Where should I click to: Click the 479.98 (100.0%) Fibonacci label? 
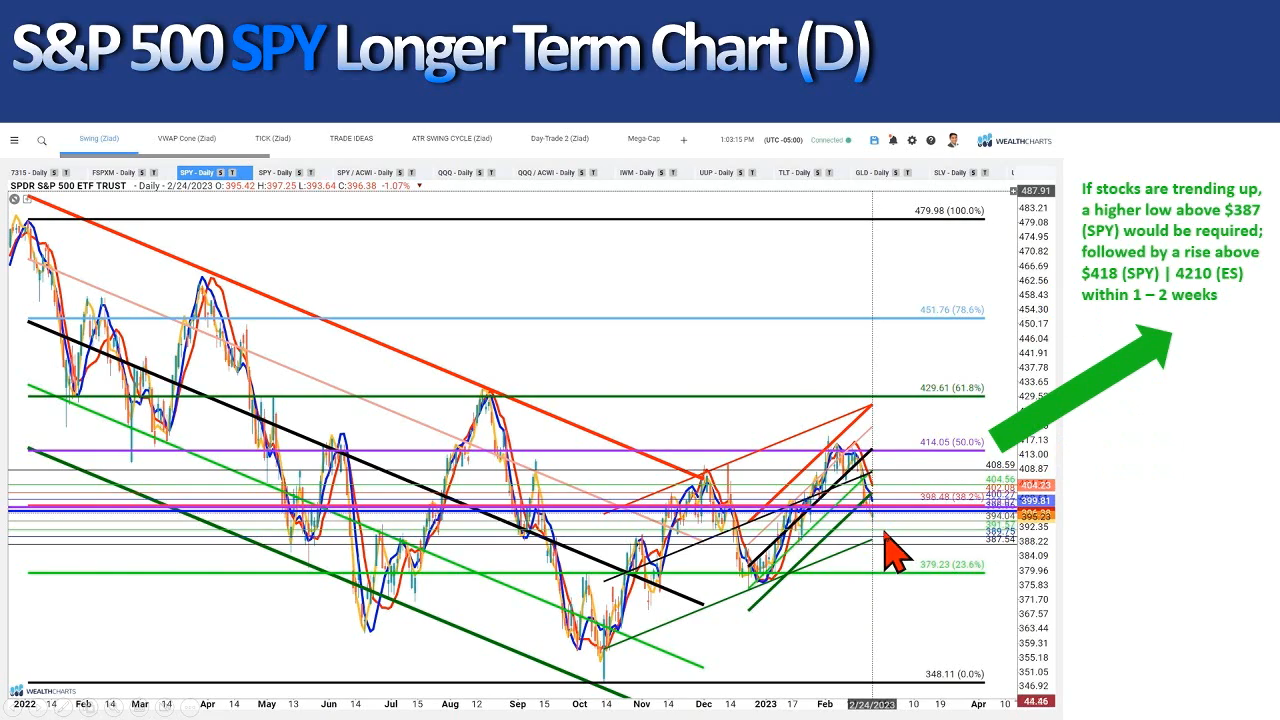(x=949, y=211)
